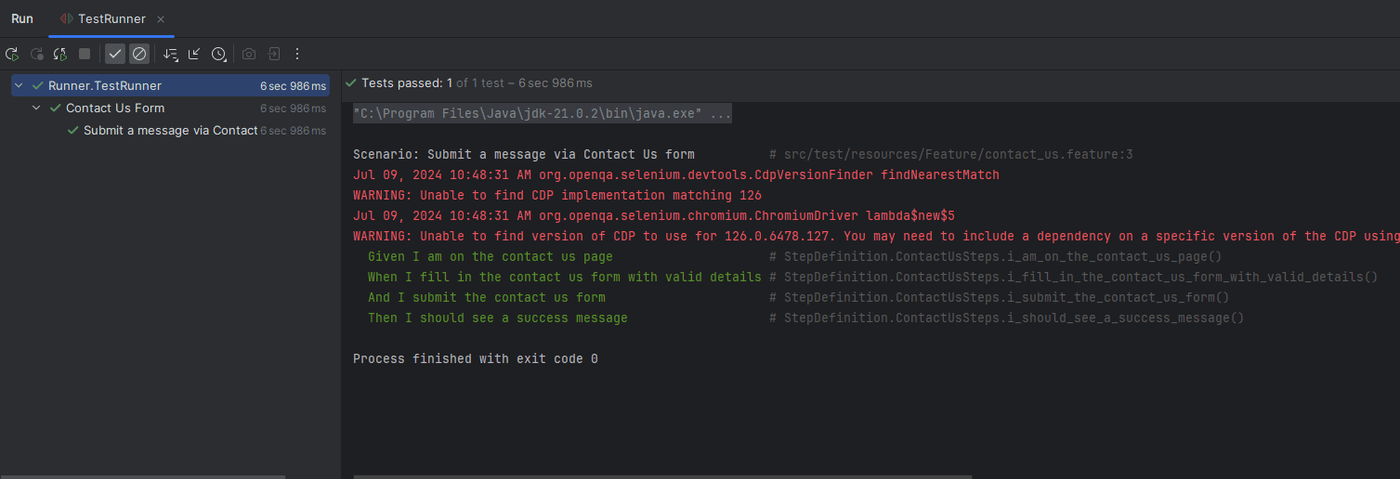Screen dimensions: 1400x479
Task: Collapse the Contact Us Form node
Action: point(37,108)
